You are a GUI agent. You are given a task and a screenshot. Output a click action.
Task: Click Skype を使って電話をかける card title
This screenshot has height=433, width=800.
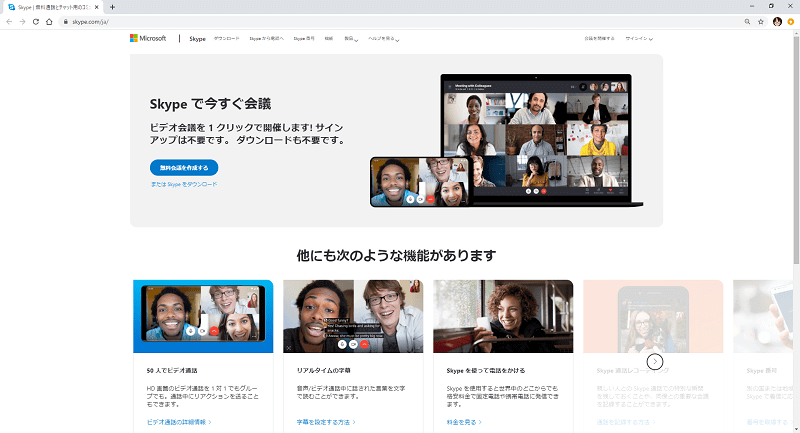[x=486, y=370]
